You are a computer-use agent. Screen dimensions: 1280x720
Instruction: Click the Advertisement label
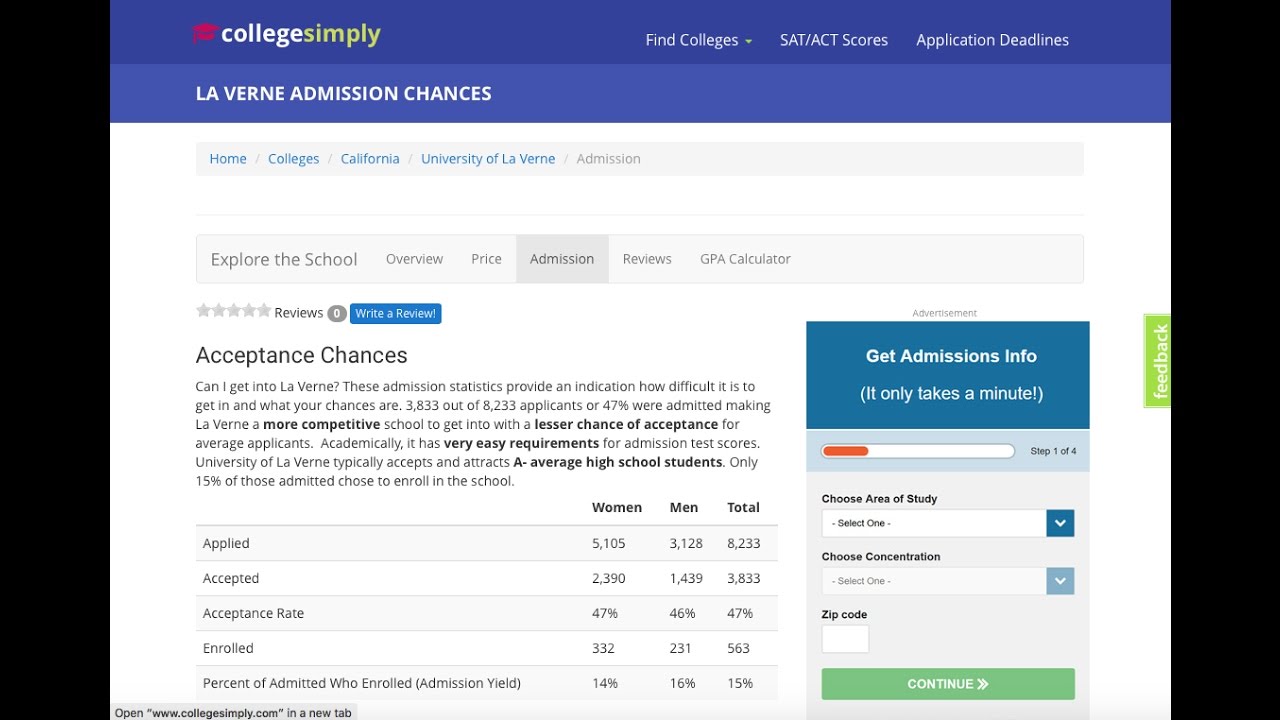pyautogui.click(x=944, y=313)
